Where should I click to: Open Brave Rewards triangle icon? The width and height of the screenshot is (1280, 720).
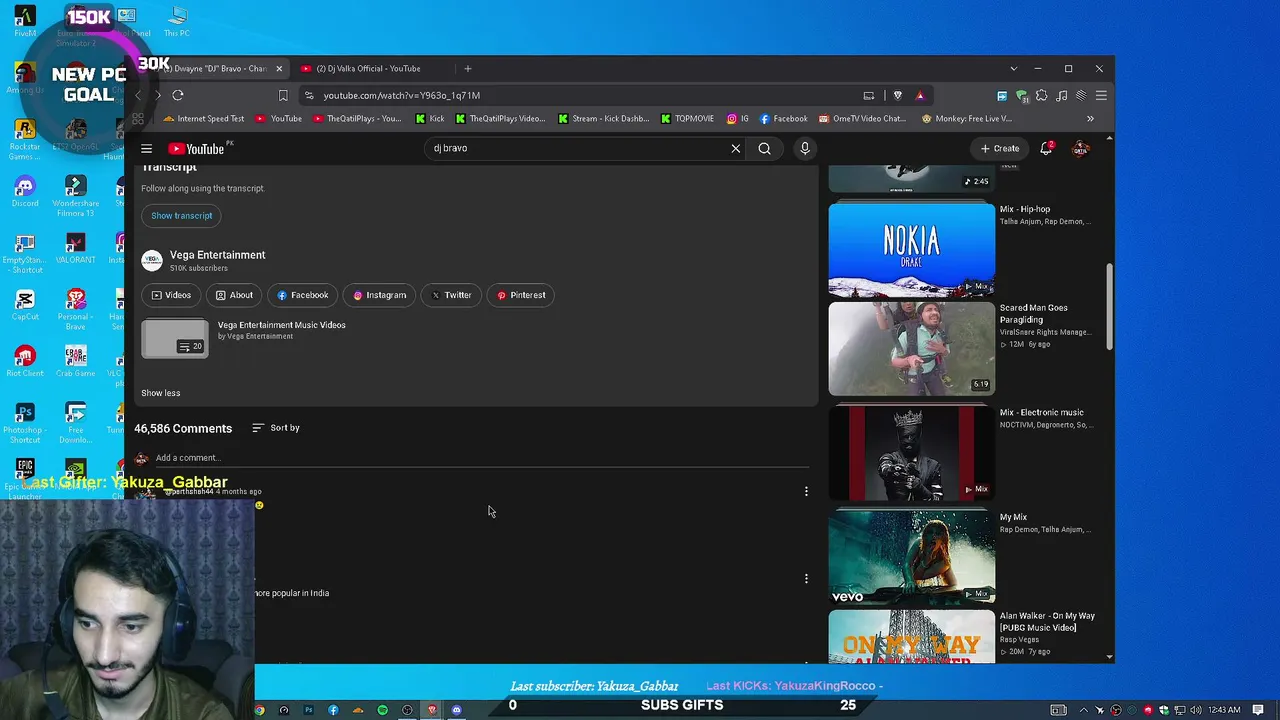tap(920, 95)
